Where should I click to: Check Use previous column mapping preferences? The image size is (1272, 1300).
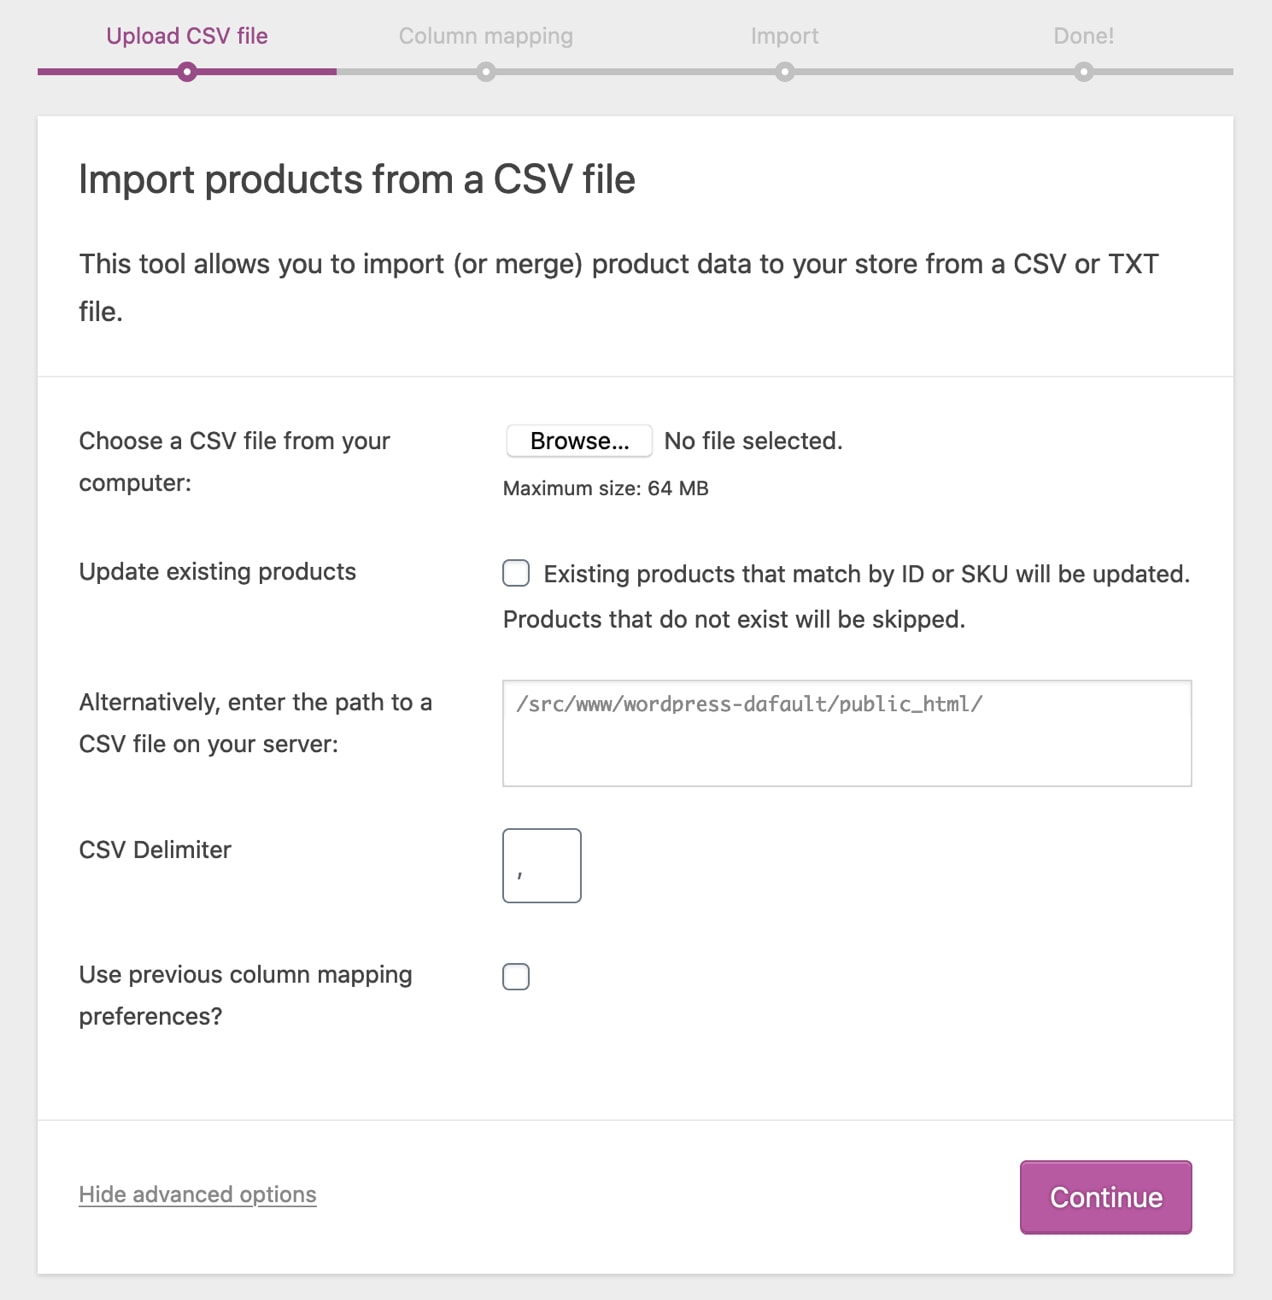tap(515, 976)
